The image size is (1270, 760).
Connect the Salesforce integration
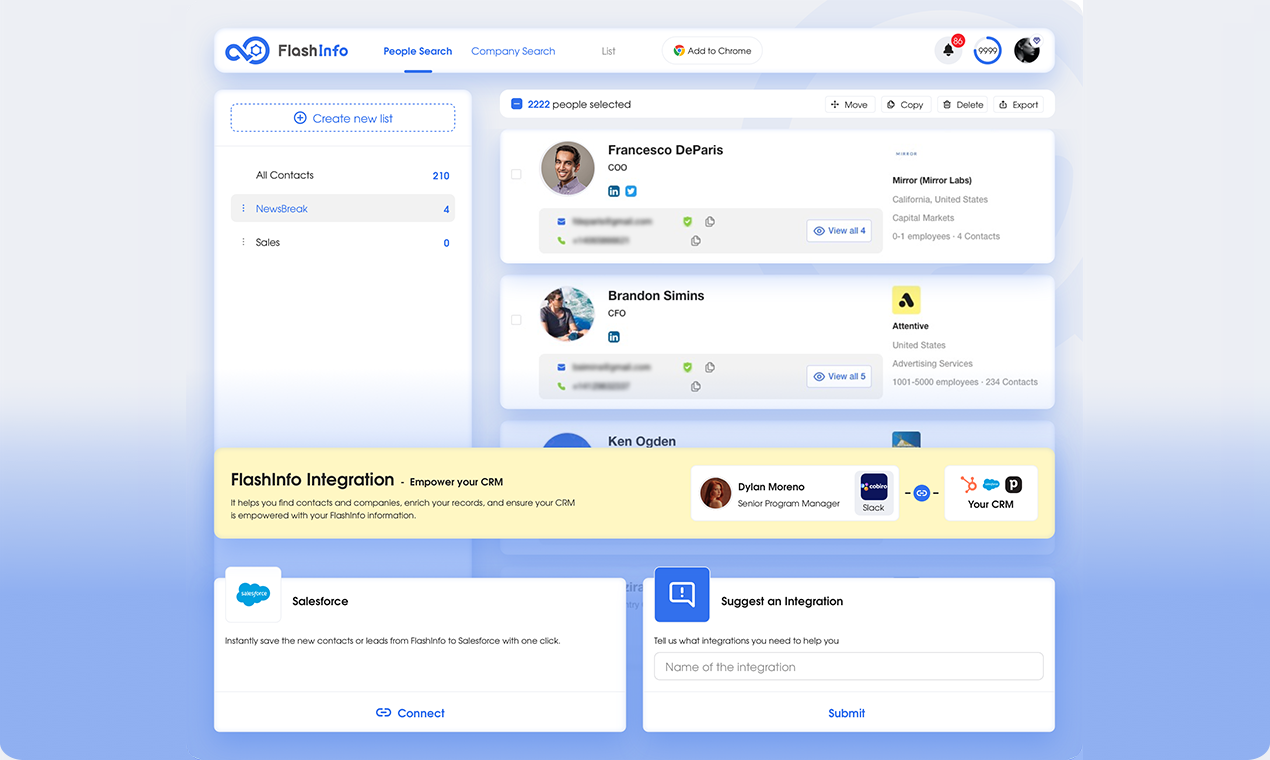410,713
